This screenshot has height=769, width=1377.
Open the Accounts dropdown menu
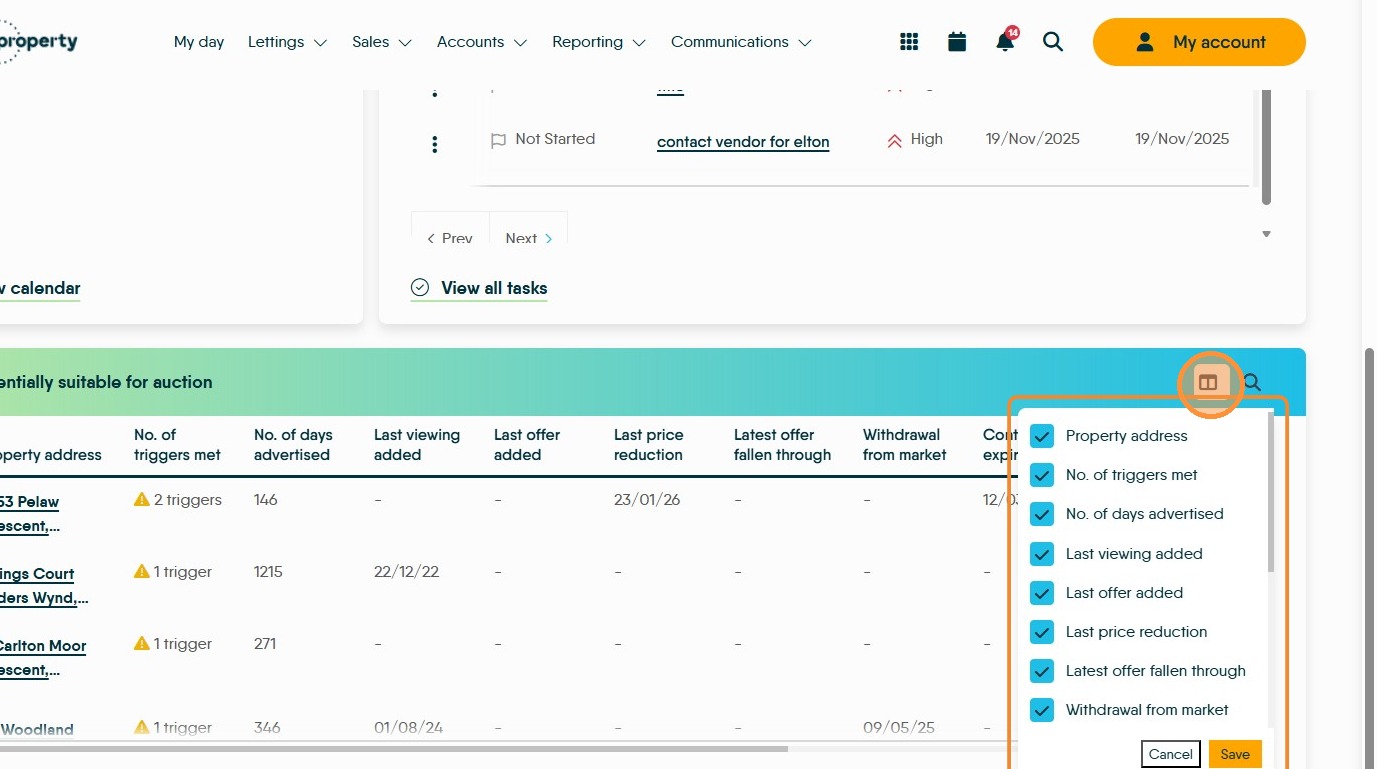click(x=482, y=42)
